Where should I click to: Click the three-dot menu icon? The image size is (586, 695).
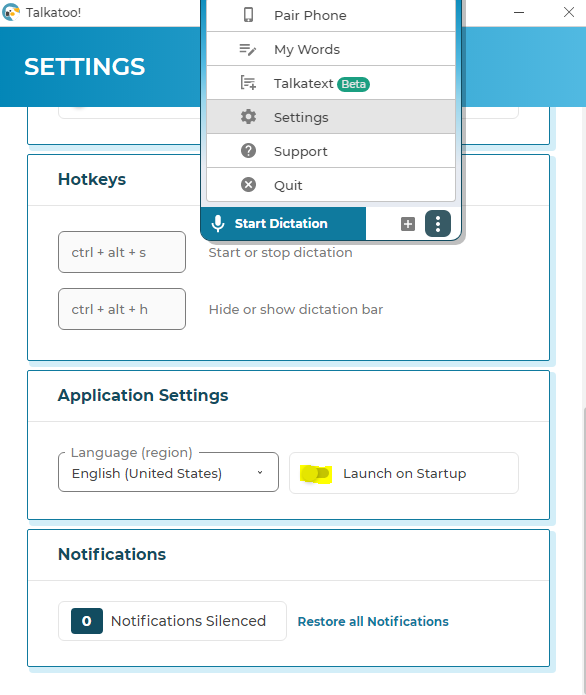(x=438, y=223)
